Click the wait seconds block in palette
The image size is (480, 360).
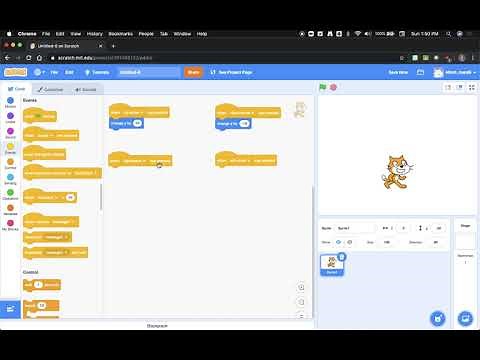point(42,285)
